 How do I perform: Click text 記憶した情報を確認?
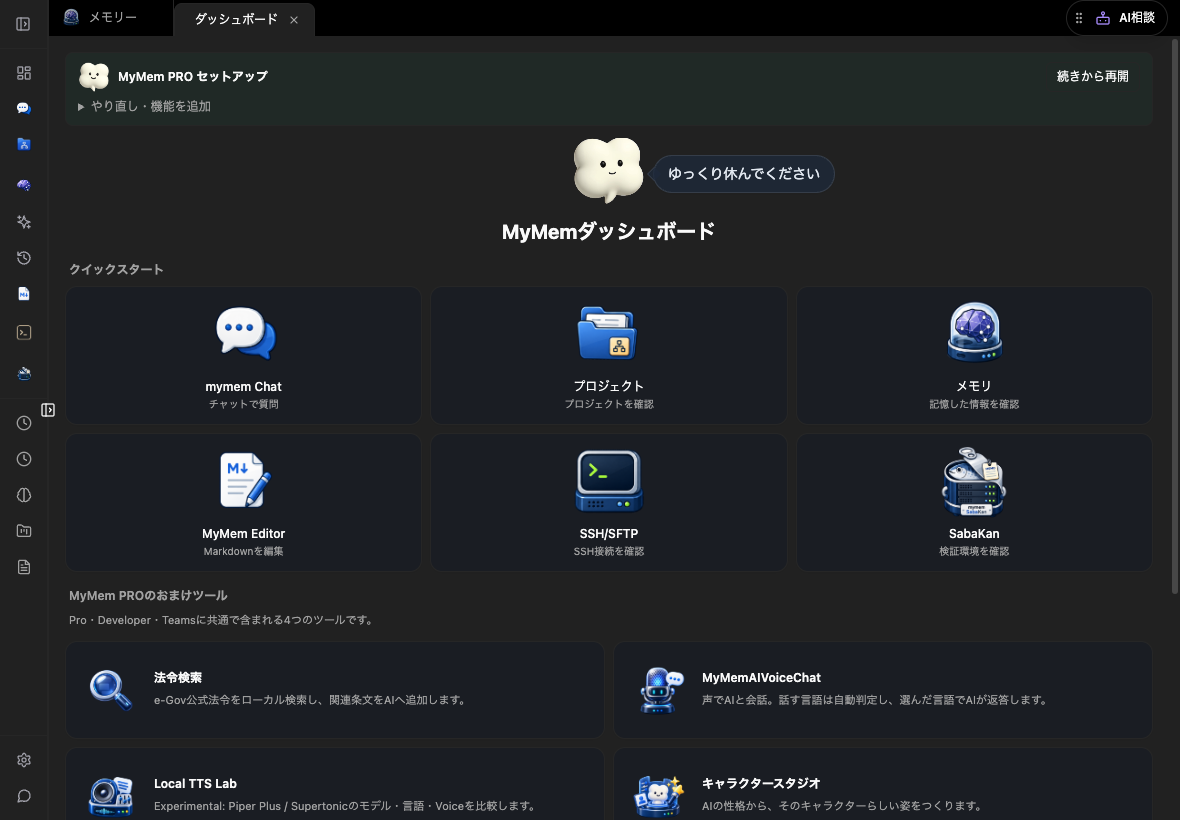pyautogui.click(x=974, y=405)
